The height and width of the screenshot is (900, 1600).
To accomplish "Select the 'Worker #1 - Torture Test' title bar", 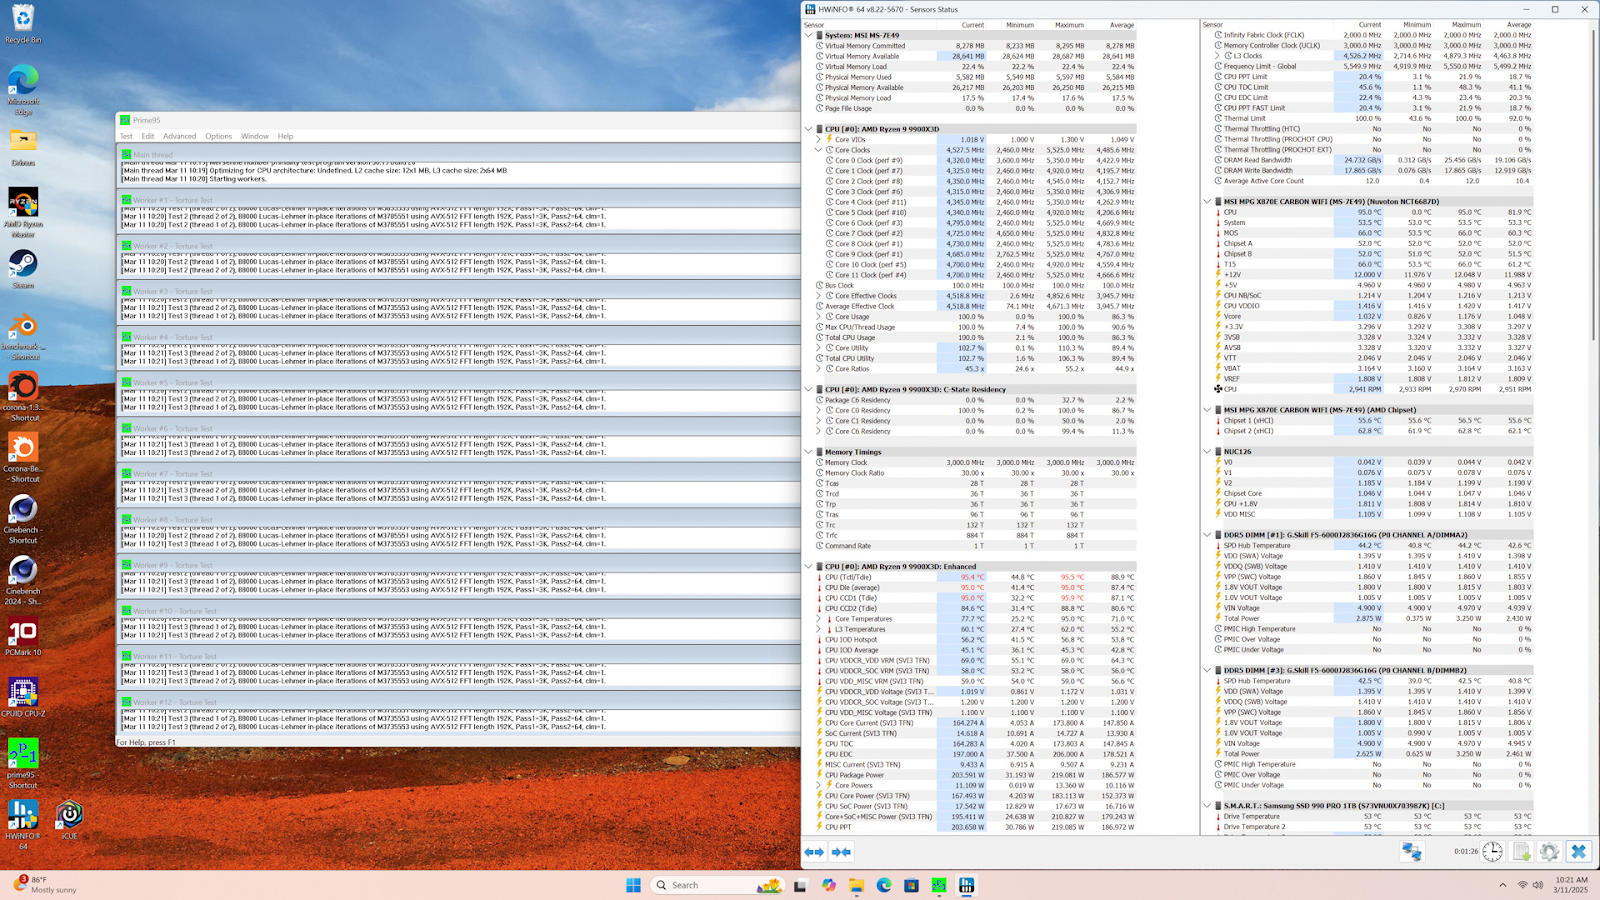I will [x=459, y=200].
